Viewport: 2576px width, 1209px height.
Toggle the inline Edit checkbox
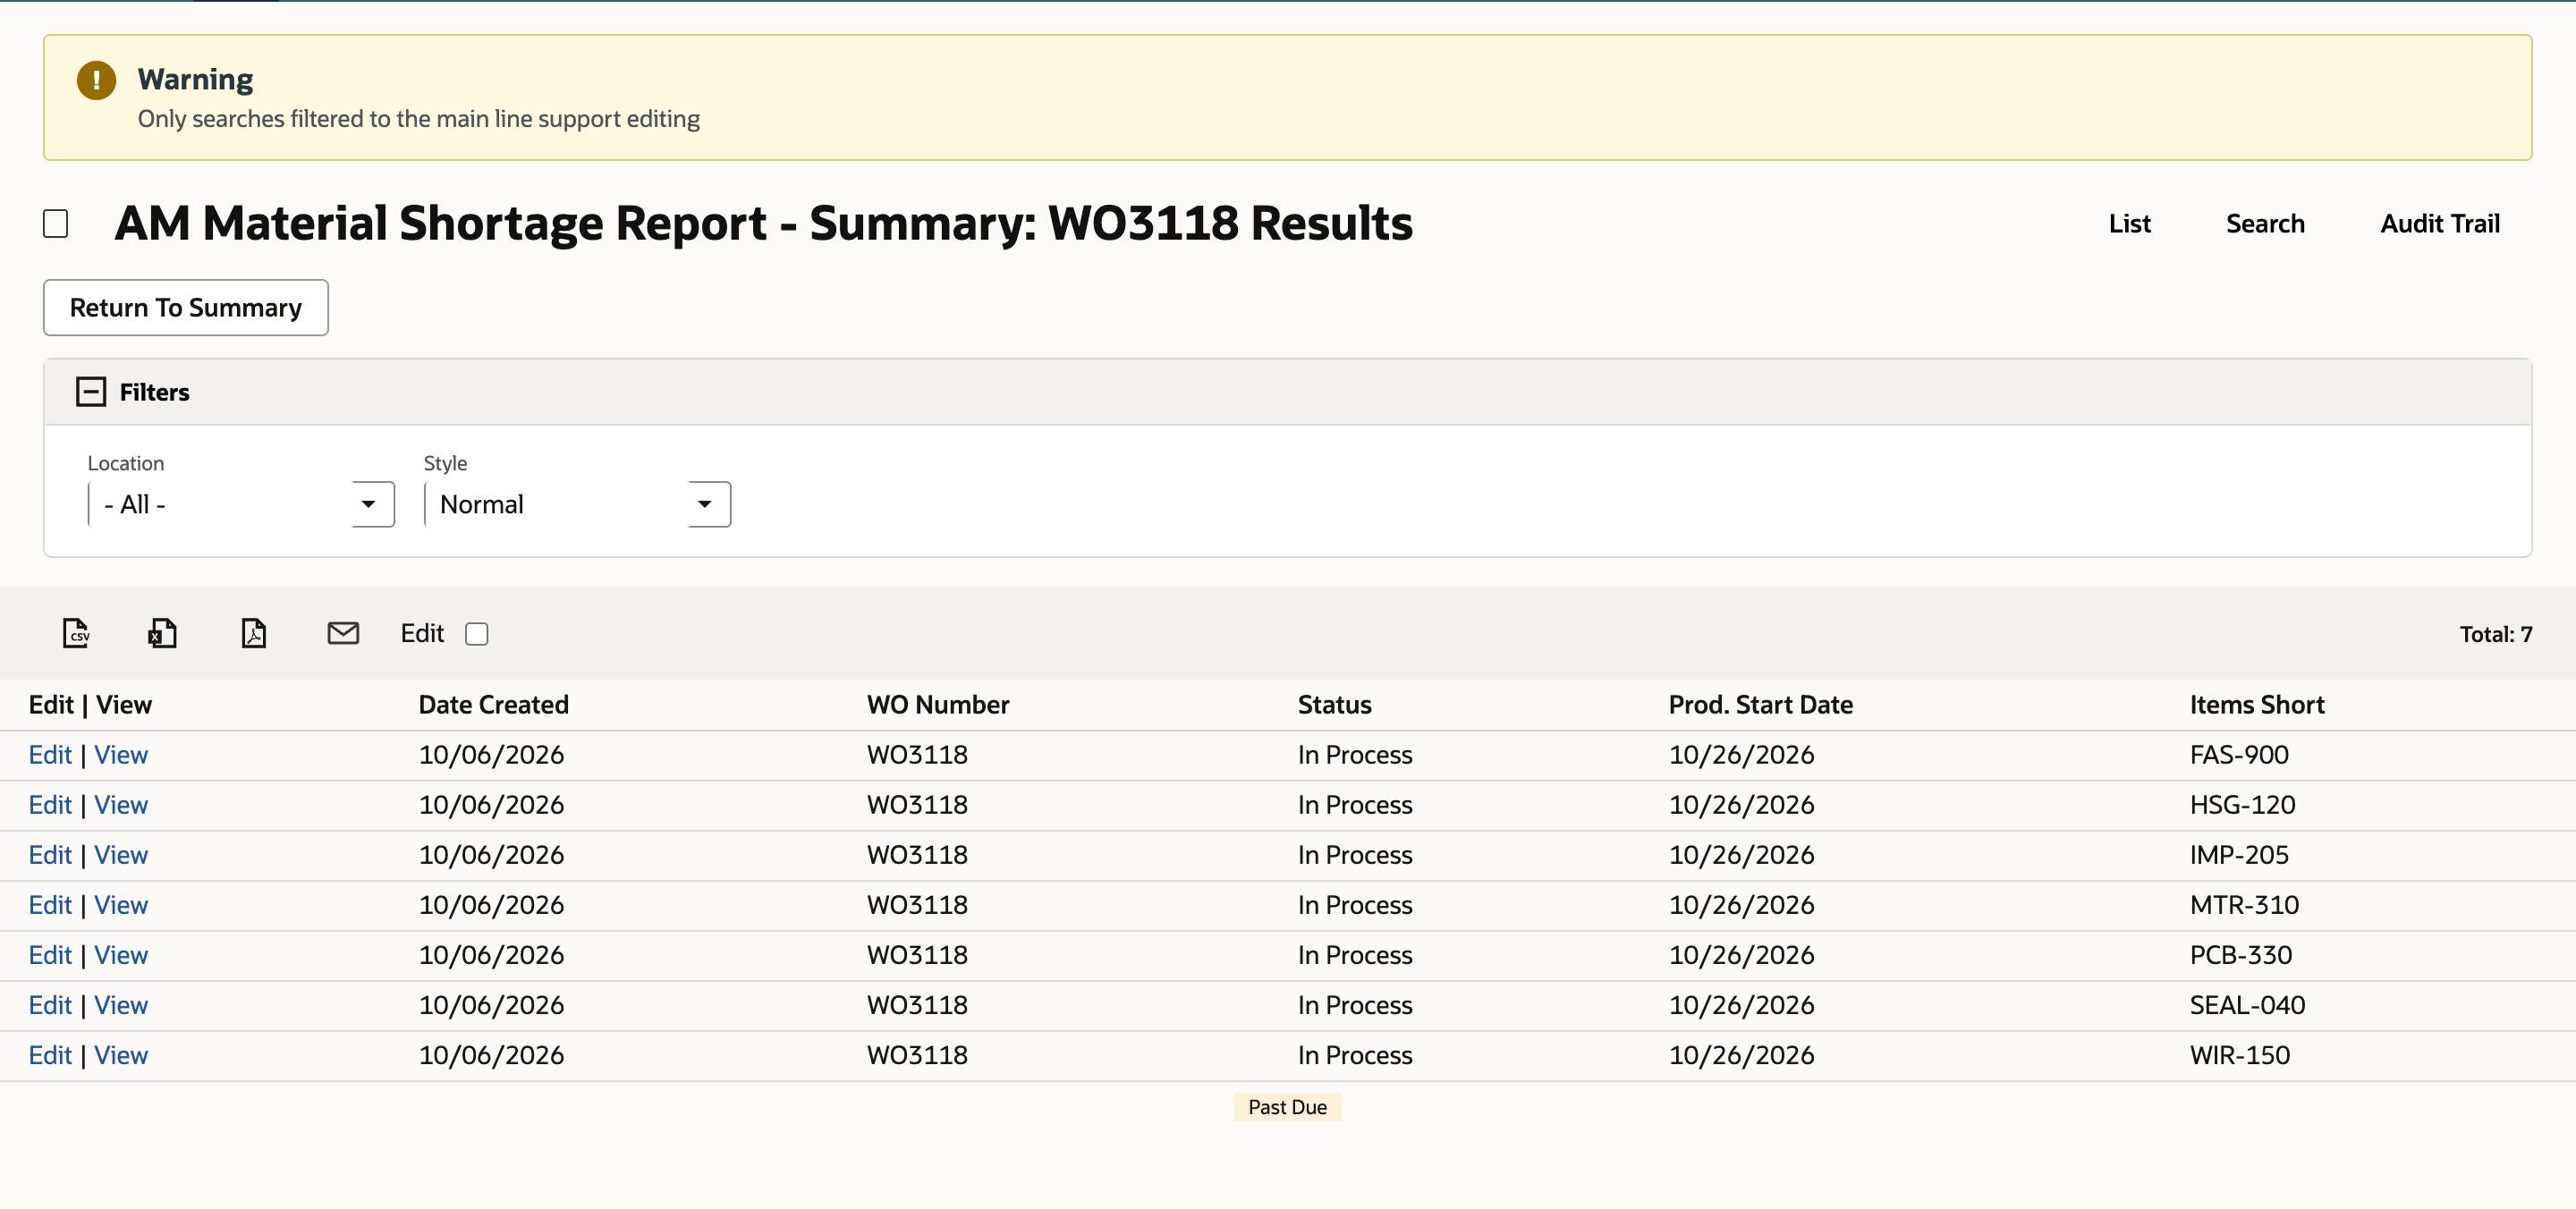coord(477,634)
